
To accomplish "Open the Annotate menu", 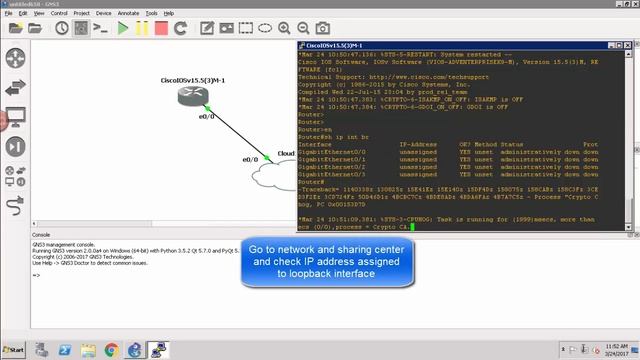I will point(128,13).
